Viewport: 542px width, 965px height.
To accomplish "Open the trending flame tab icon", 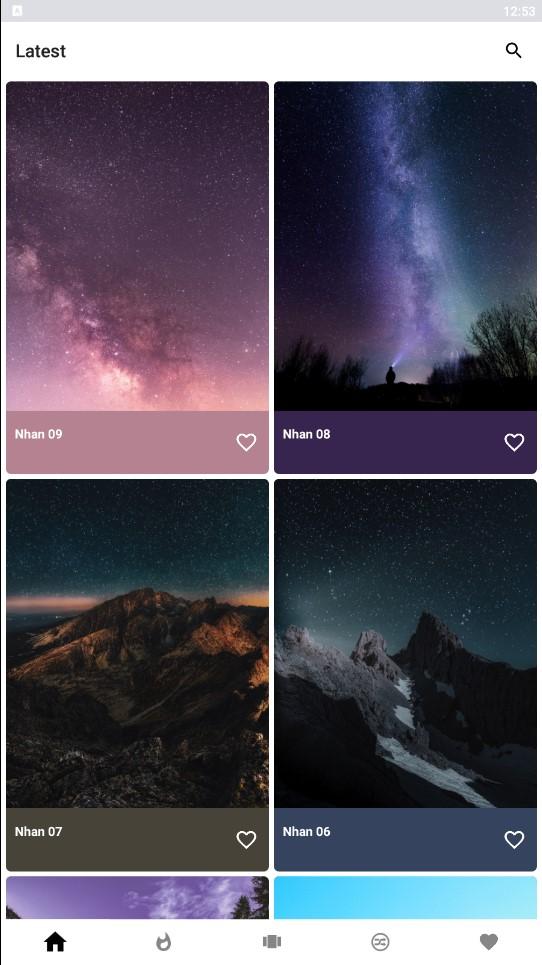I will tap(163, 942).
